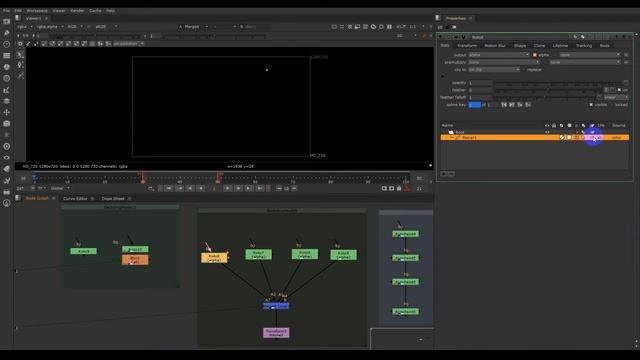Open the Motion Blur tab in Roto properties

(x=495, y=46)
